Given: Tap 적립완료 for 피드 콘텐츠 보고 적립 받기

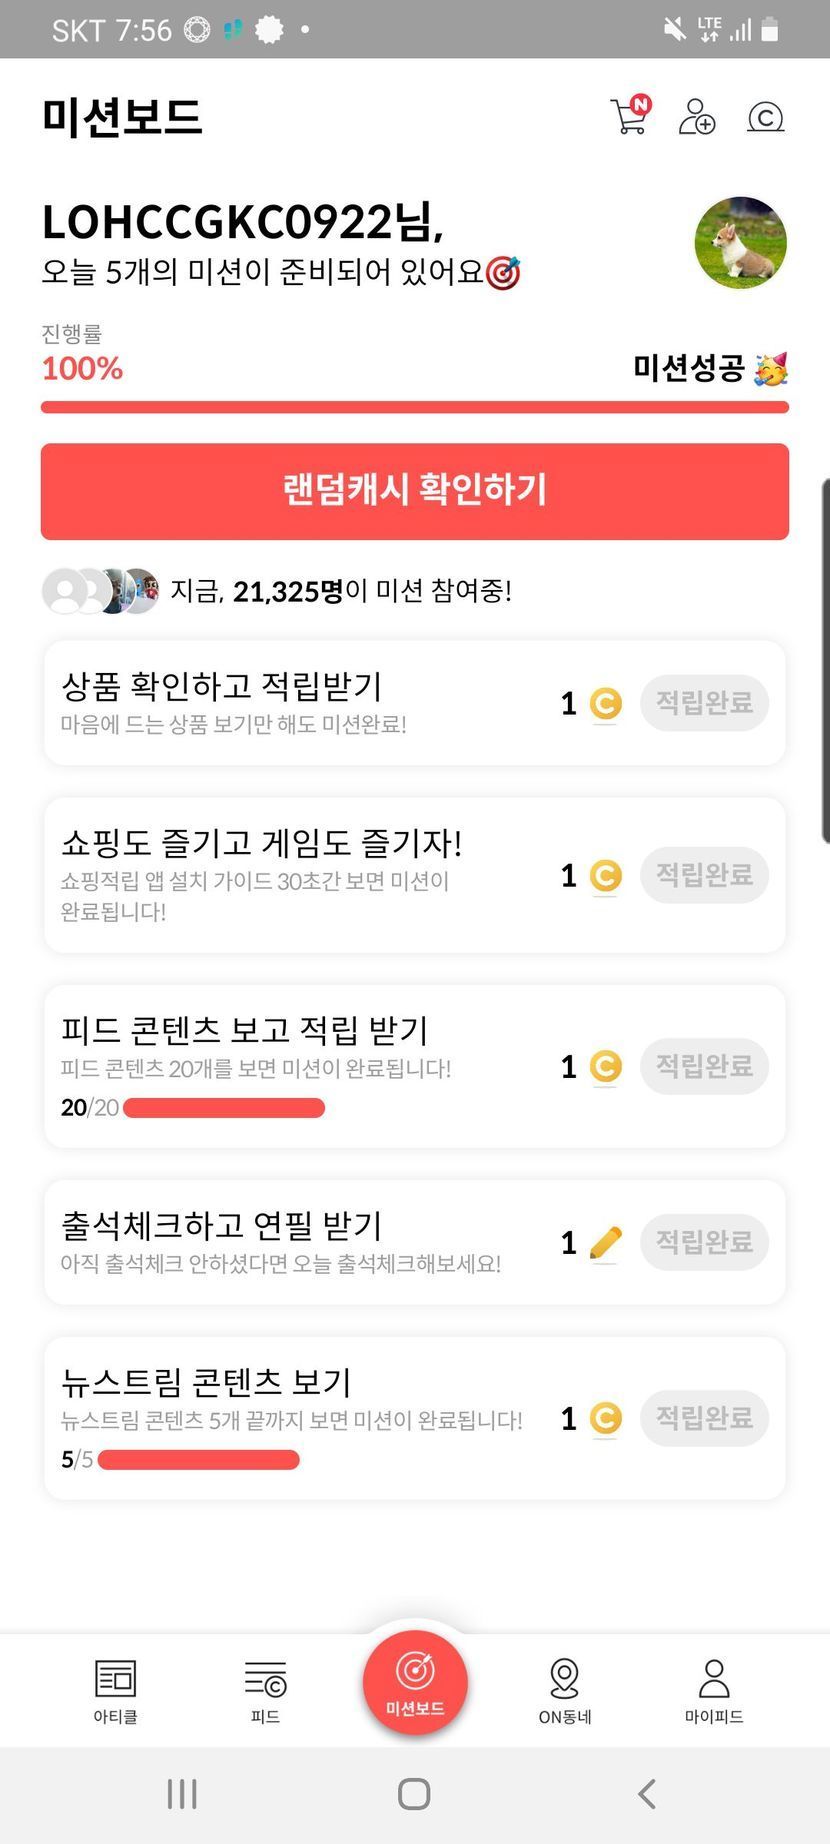Looking at the screenshot, I should coord(704,1066).
